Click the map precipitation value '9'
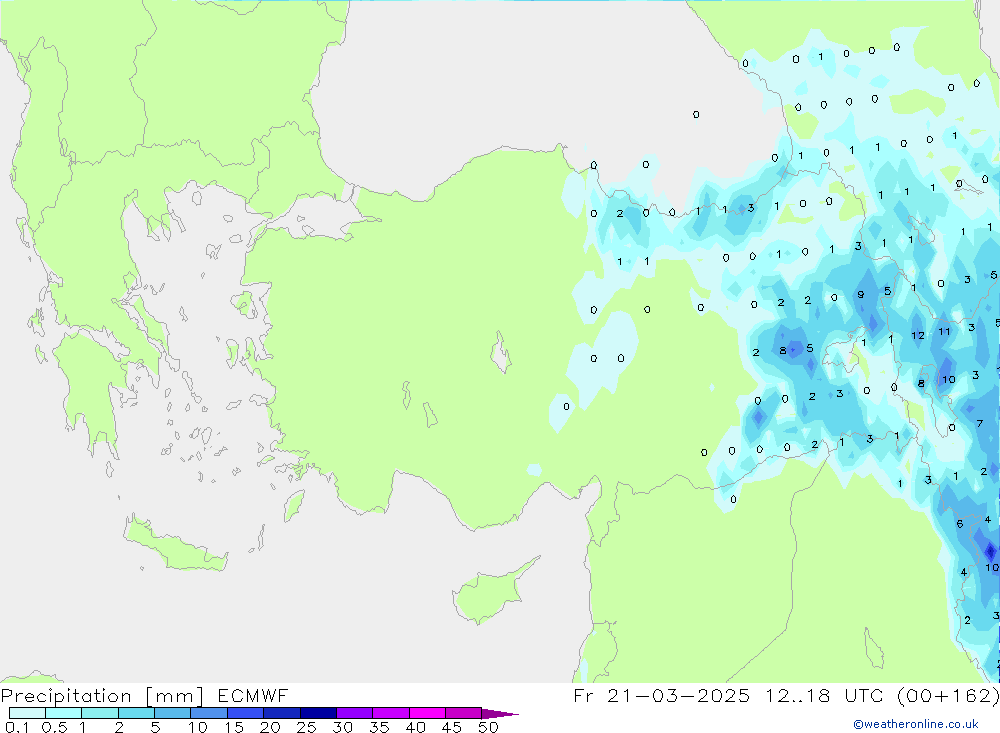 [860, 294]
